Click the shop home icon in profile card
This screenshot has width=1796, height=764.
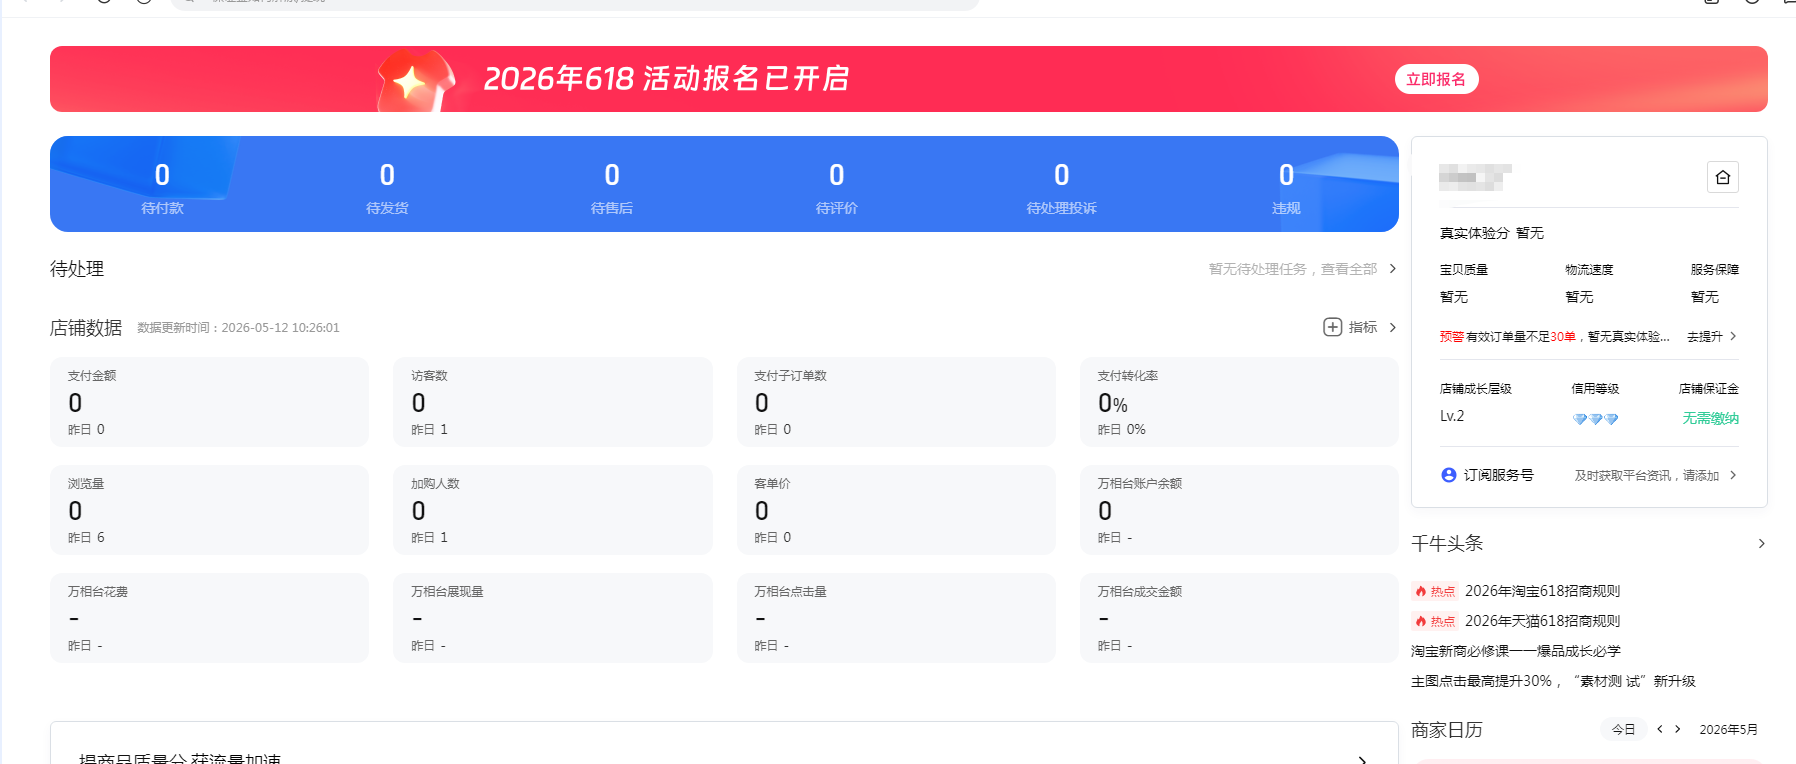(1723, 177)
